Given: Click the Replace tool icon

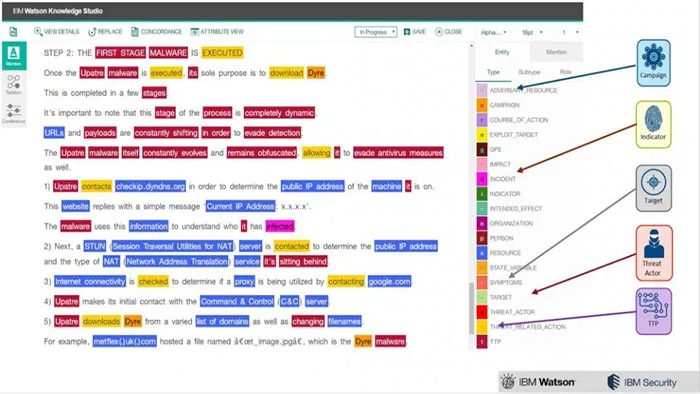Looking at the screenshot, I should click(92, 32).
